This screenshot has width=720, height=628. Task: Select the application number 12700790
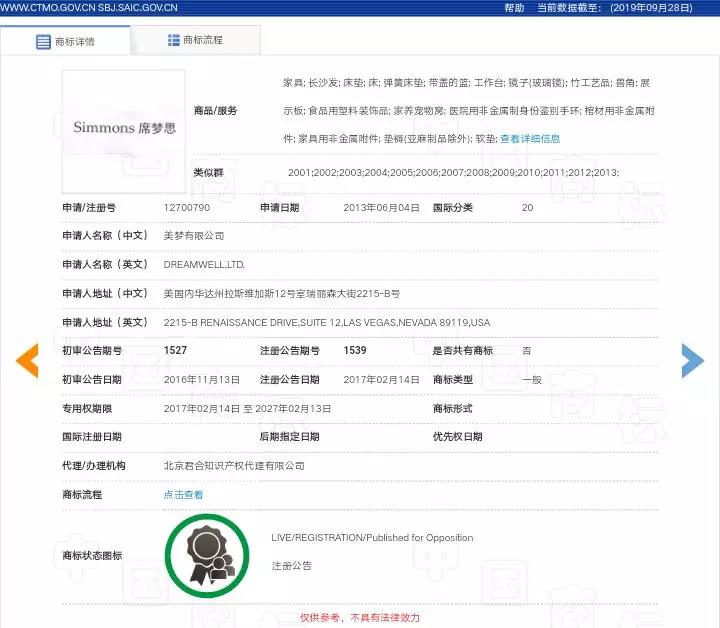tap(187, 207)
